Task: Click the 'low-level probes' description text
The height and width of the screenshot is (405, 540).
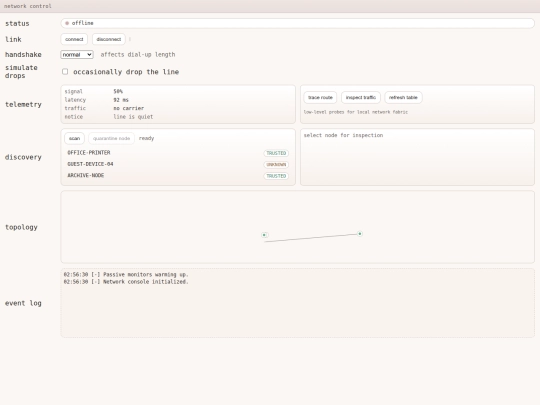Action: click(356, 112)
